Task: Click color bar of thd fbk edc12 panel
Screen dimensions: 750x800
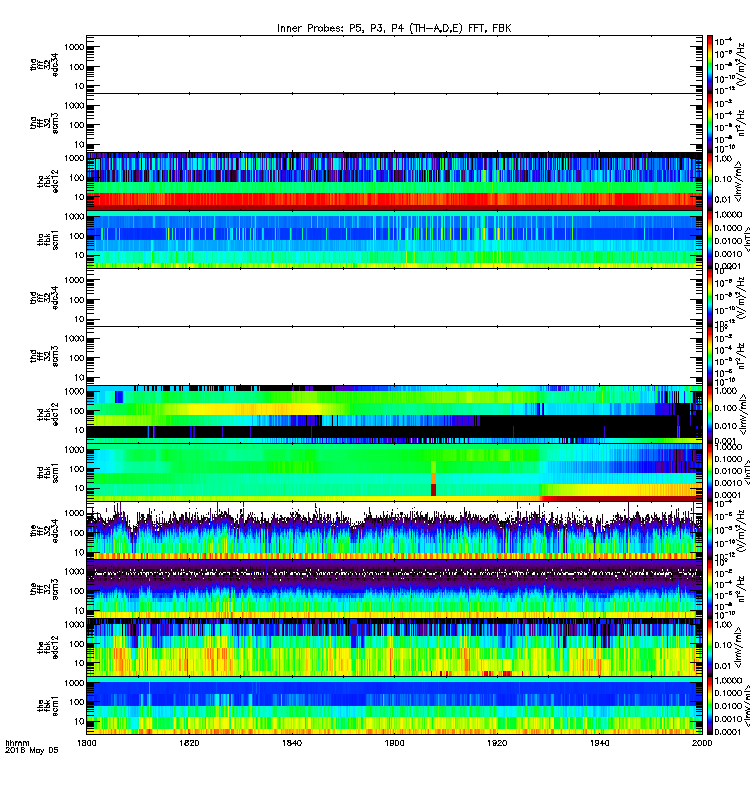Action: 710,414
